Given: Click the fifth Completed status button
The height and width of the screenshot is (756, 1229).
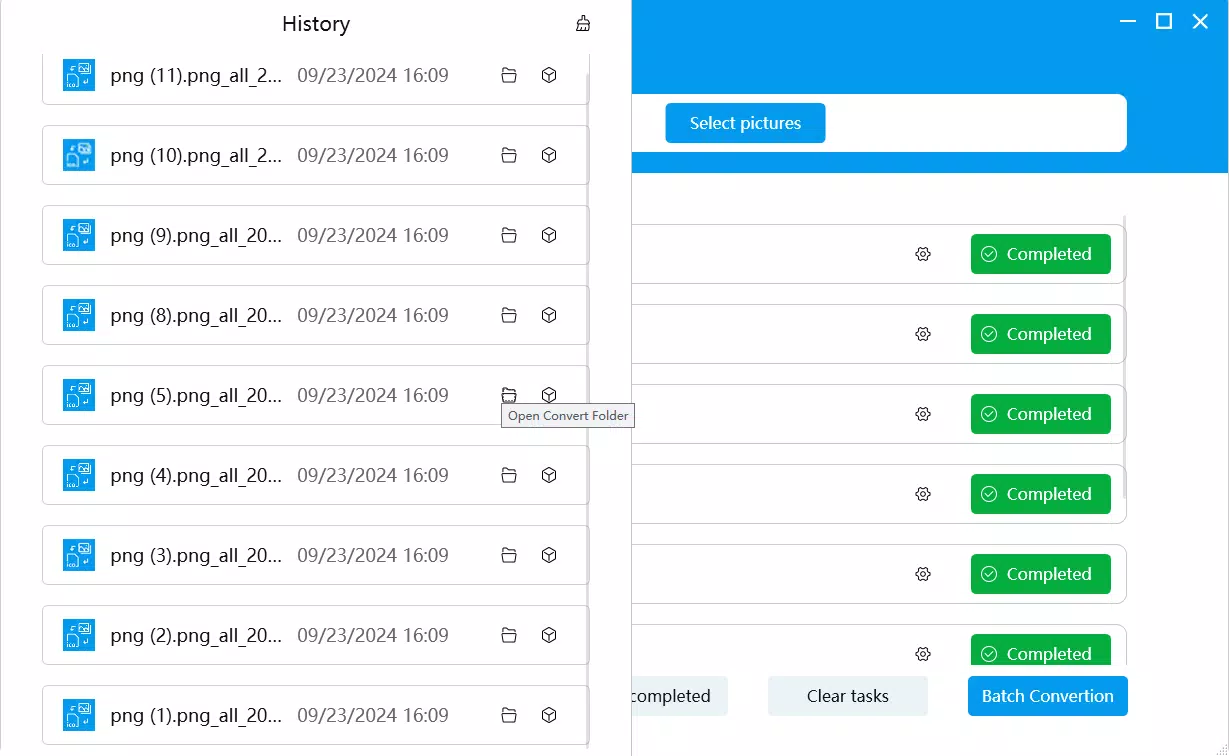Looking at the screenshot, I should click(x=1040, y=574).
